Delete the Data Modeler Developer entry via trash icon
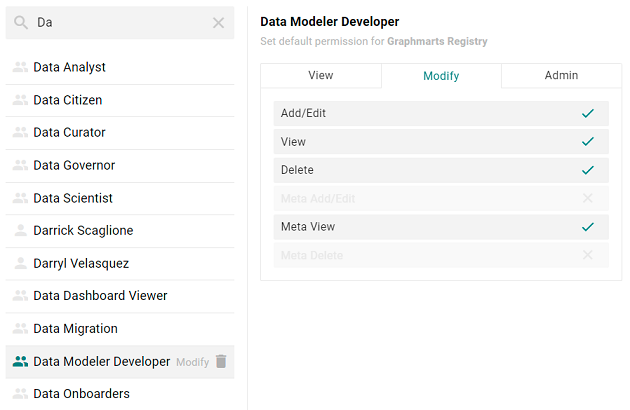630x410 pixels. tap(221, 362)
